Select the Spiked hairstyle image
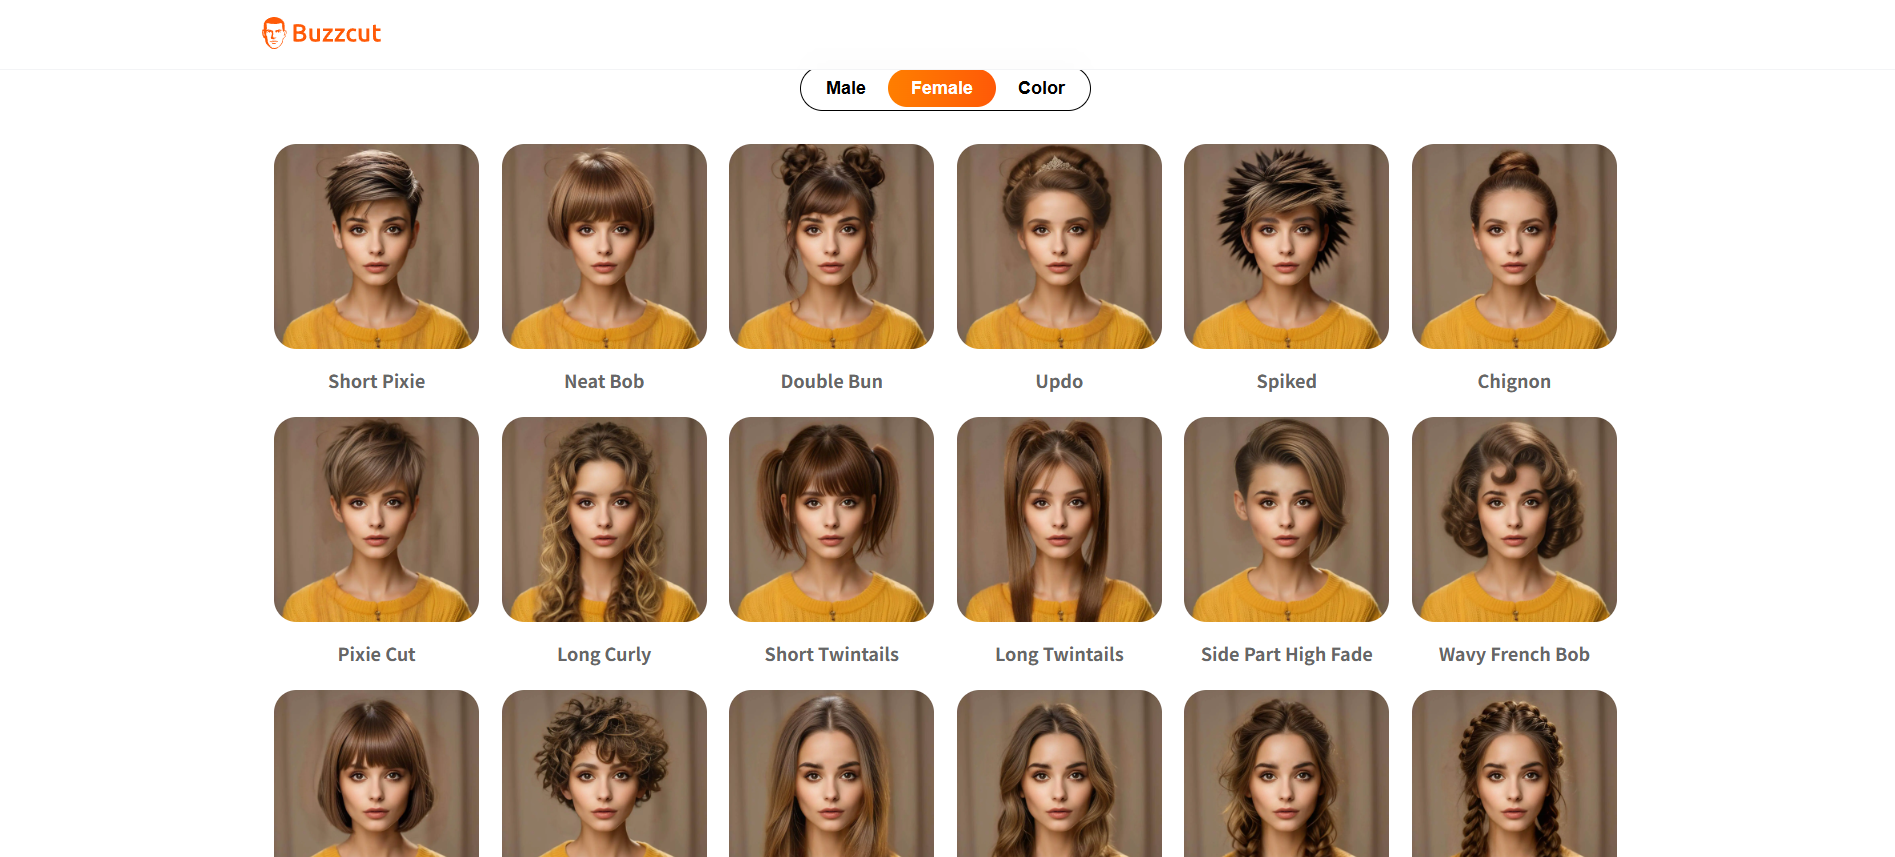 click(1286, 246)
